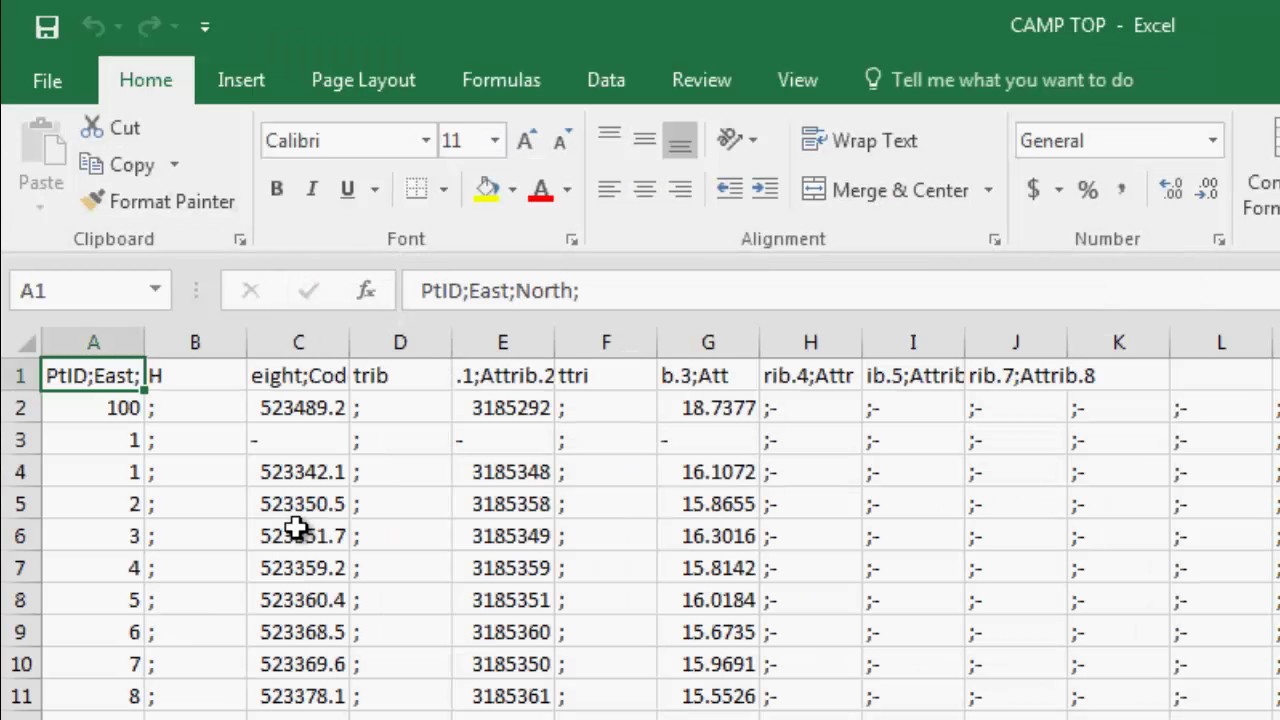Open font color palette dropdown
This screenshot has height=720, width=1280.
pos(567,189)
